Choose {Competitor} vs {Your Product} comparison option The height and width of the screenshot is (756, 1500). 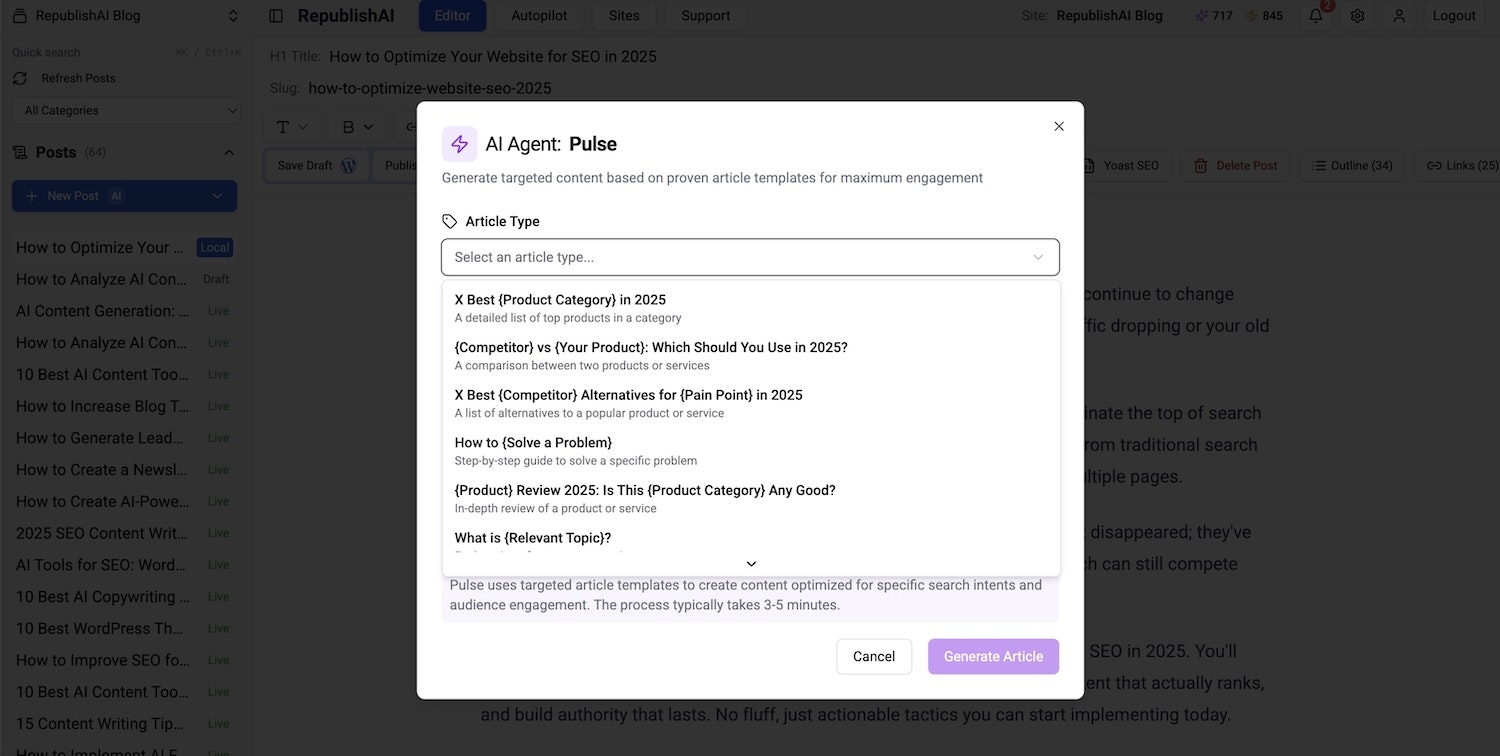click(x=750, y=356)
